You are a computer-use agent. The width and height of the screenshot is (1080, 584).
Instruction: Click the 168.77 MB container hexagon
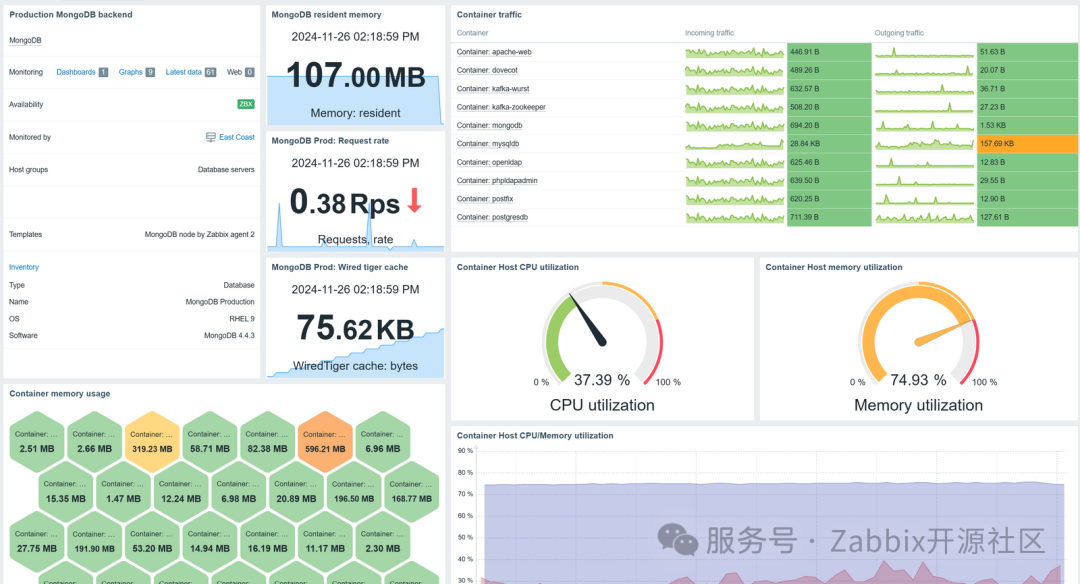click(x=412, y=492)
